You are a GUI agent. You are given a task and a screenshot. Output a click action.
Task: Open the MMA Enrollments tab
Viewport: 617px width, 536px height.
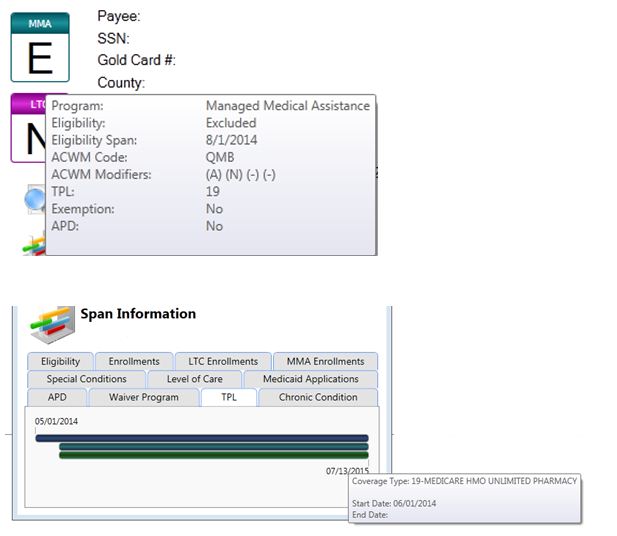(325, 361)
